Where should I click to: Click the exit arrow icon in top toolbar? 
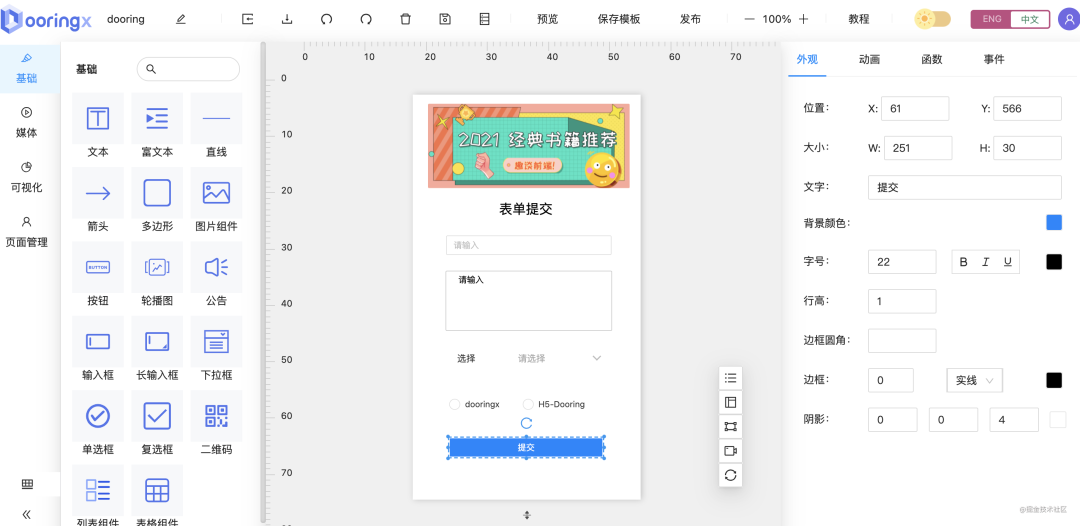click(x=247, y=19)
